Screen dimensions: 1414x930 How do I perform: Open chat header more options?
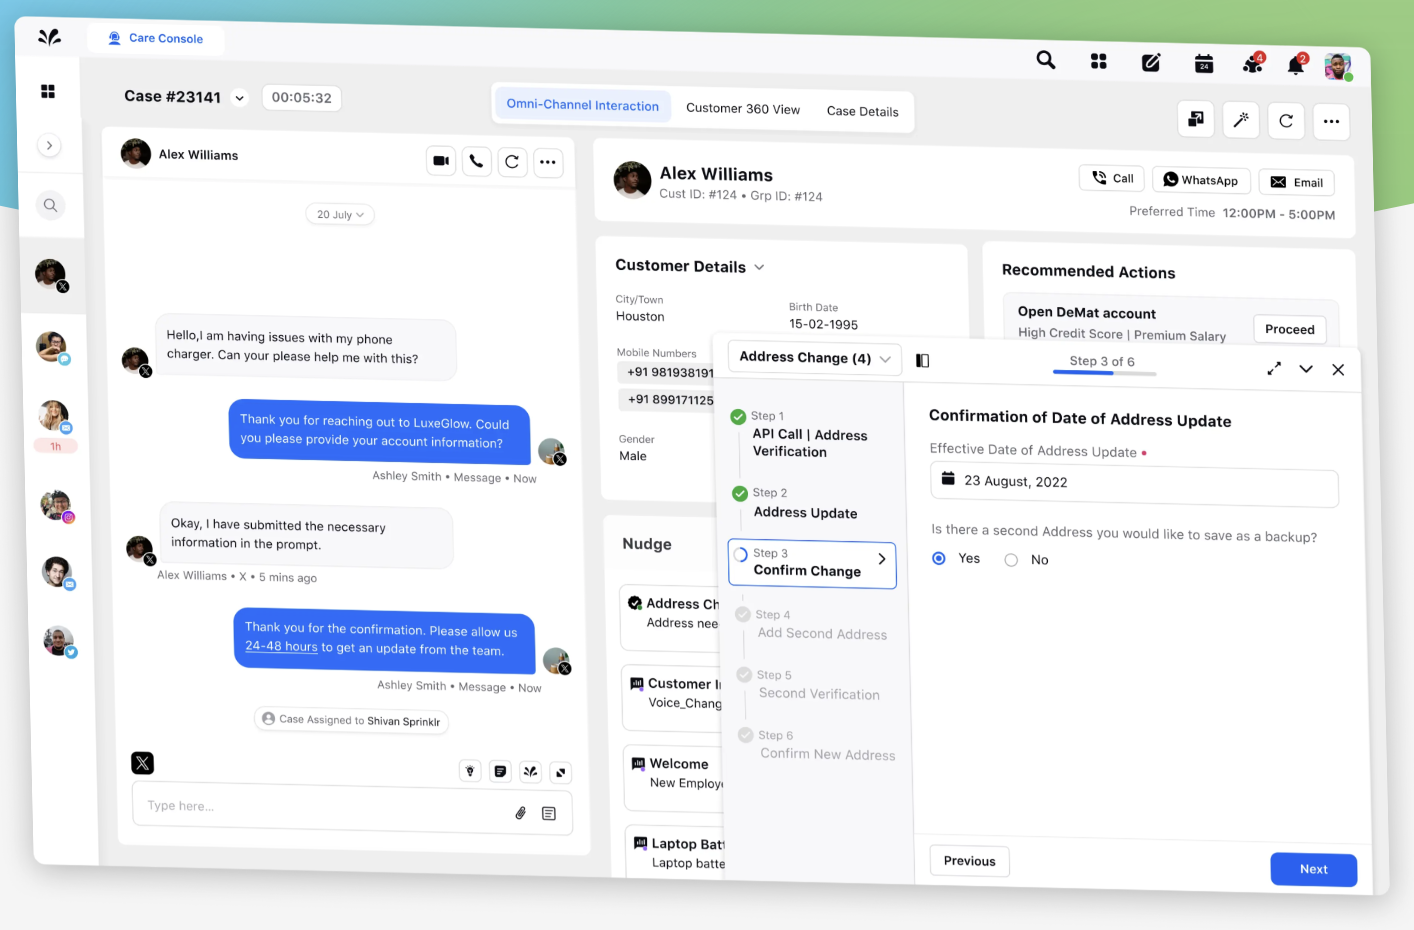(548, 162)
